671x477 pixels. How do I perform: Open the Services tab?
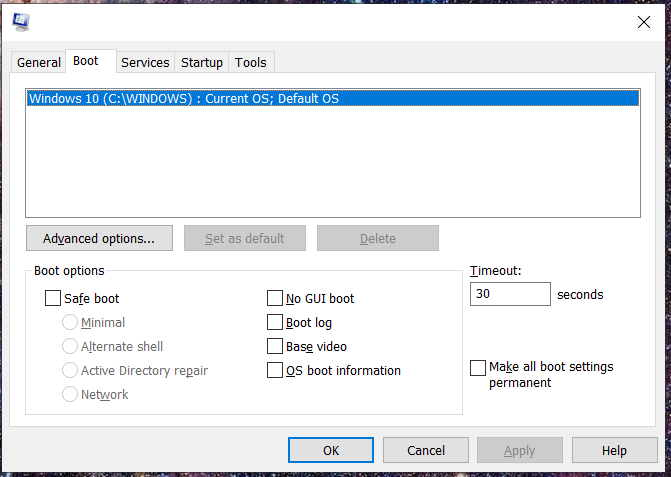(x=145, y=62)
